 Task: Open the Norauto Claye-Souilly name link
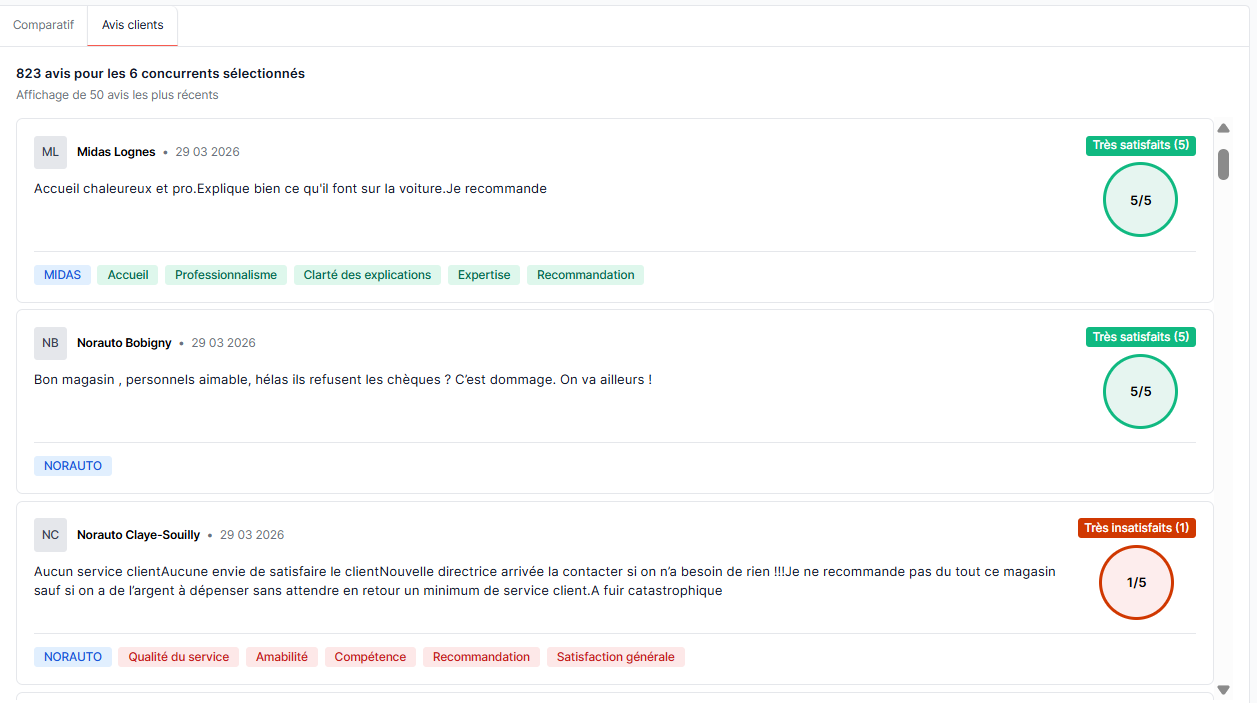tap(138, 535)
